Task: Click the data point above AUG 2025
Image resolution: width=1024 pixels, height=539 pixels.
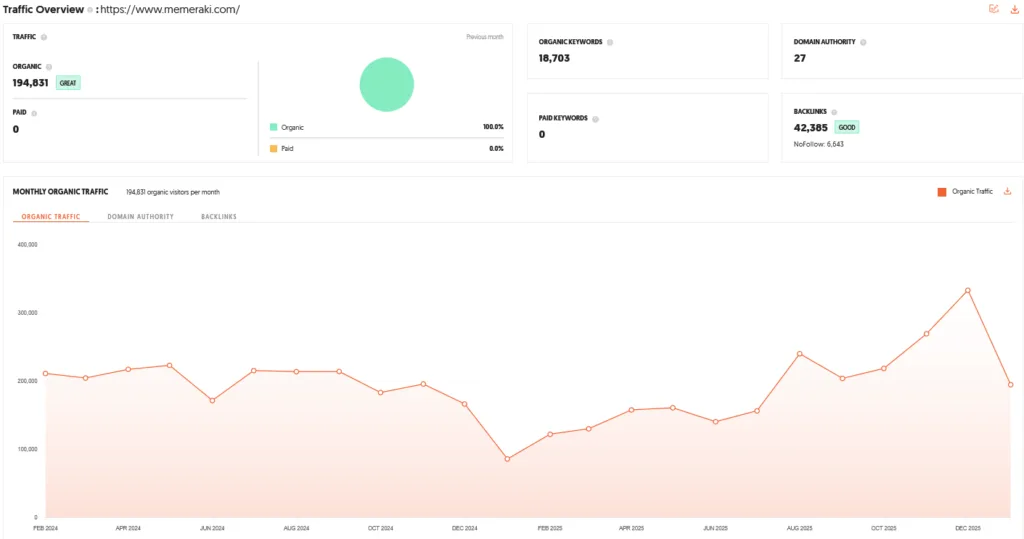Action: (800, 354)
